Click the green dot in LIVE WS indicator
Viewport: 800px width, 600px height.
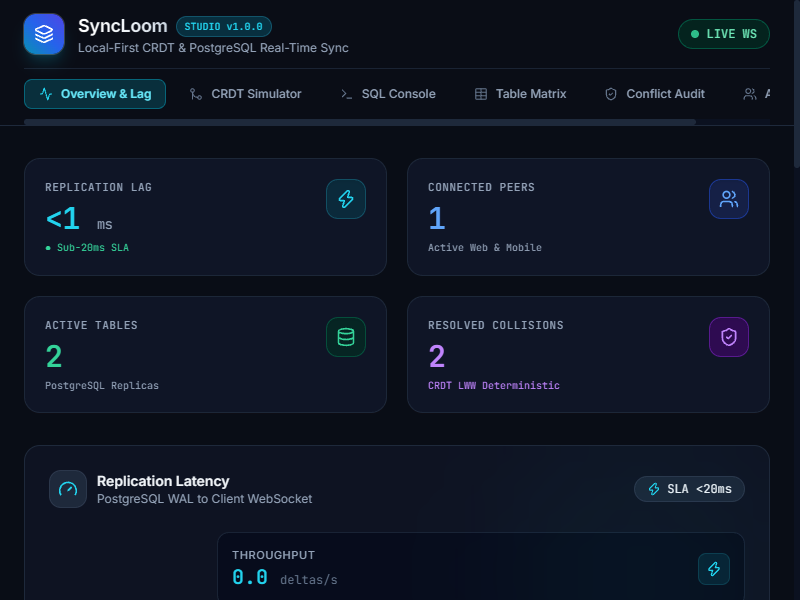pyautogui.click(x=694, y=34)
